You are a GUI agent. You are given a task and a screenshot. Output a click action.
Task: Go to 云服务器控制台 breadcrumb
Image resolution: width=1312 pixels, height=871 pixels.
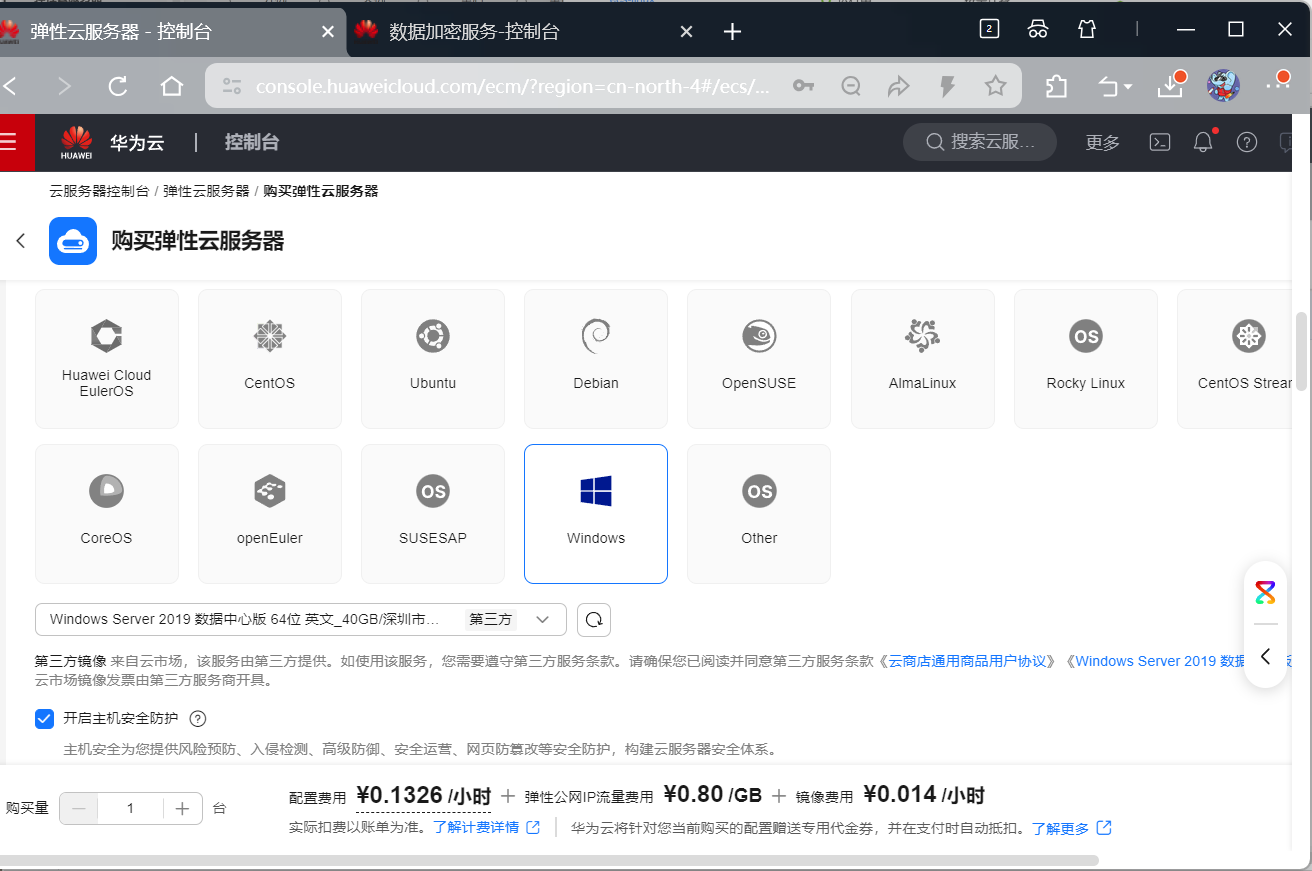click(99, 191)
